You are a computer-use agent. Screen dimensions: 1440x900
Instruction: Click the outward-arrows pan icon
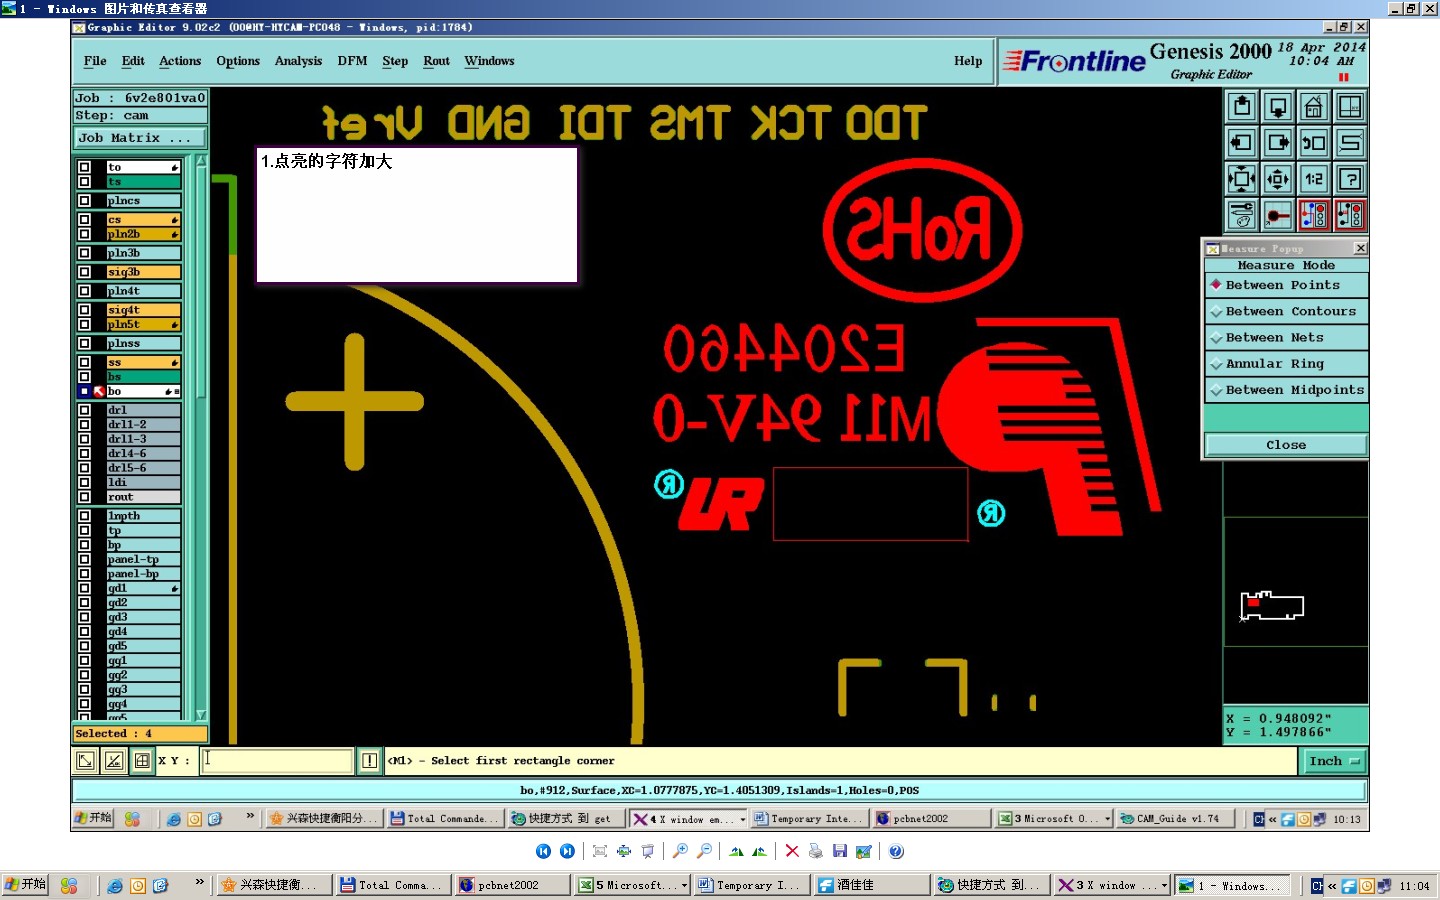click(1278, 179)
